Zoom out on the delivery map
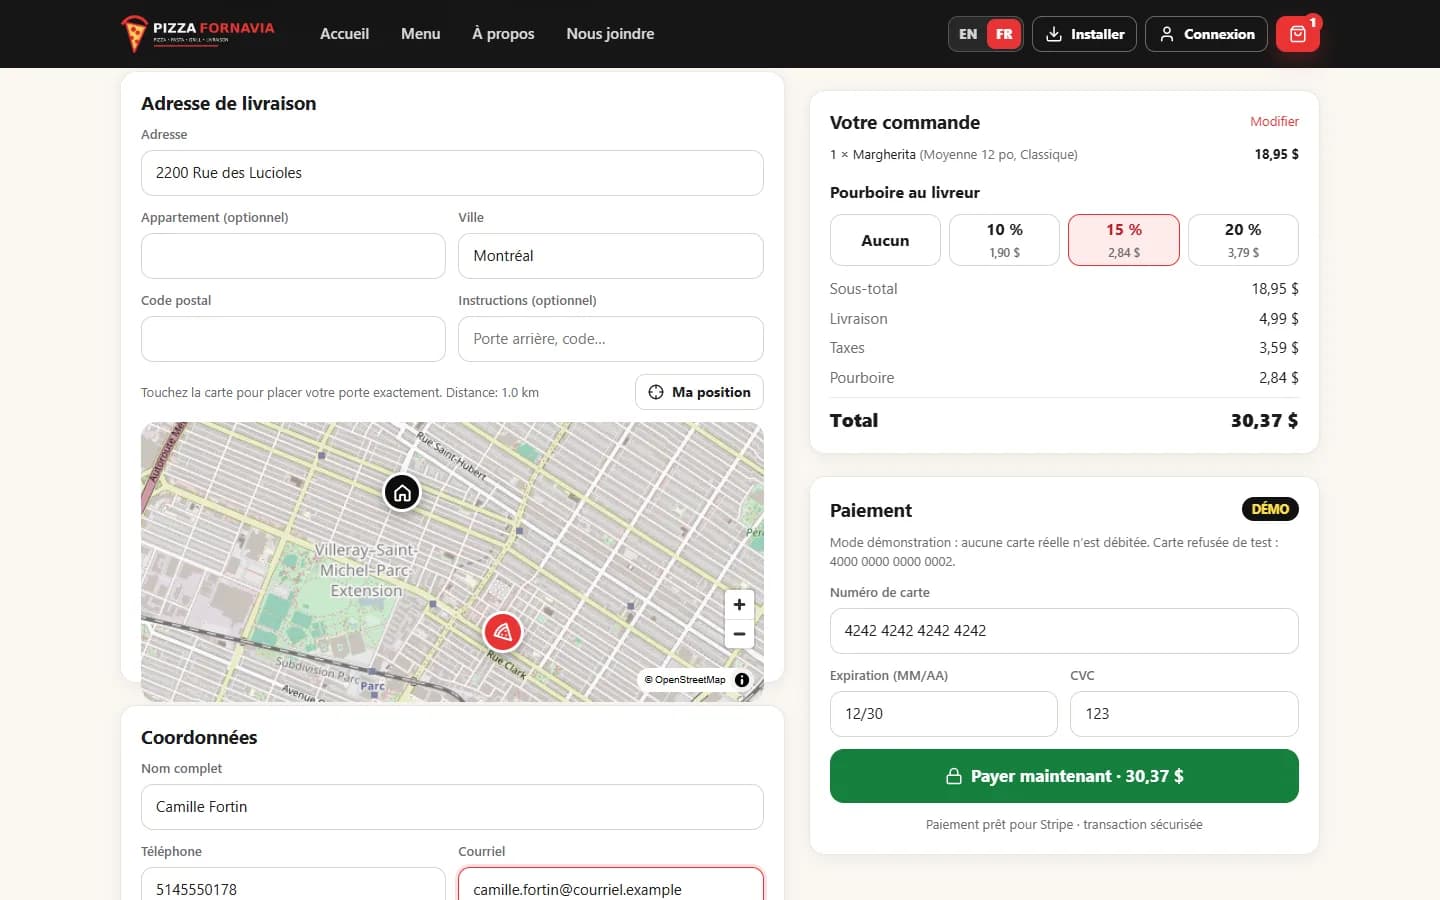 pos(739,634)
